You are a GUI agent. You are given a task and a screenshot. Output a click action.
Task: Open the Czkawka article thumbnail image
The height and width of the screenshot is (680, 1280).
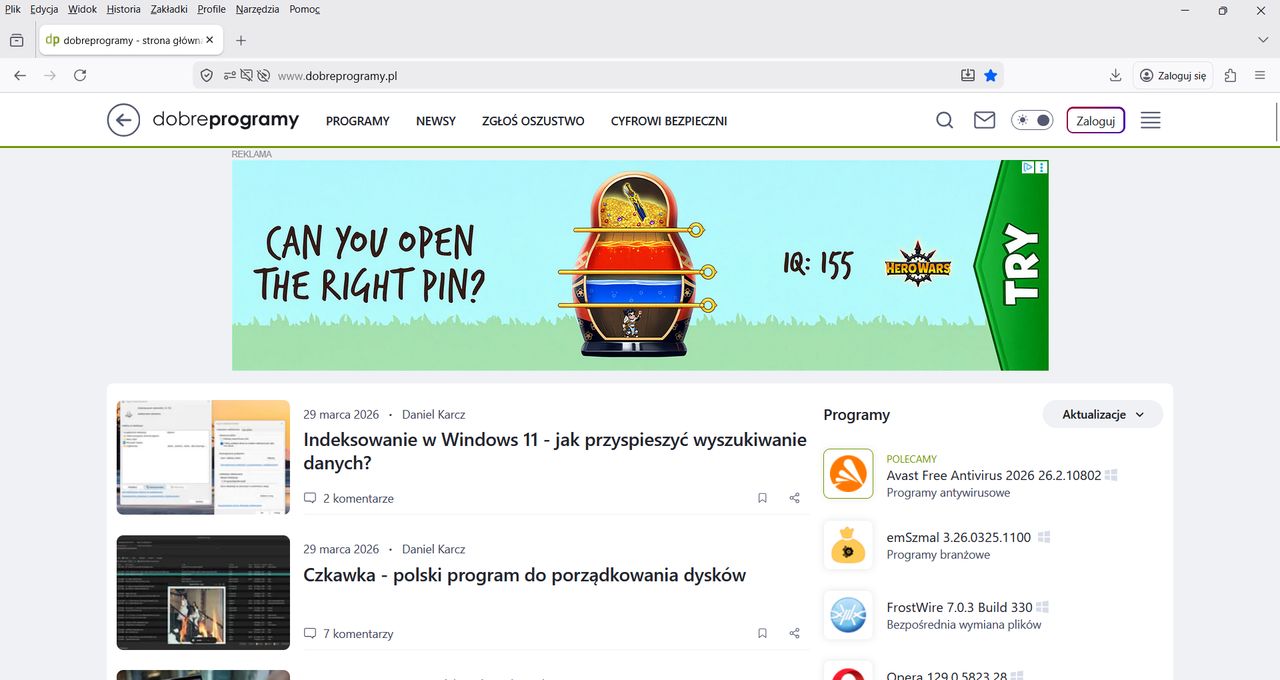click(x=203, y=592)
